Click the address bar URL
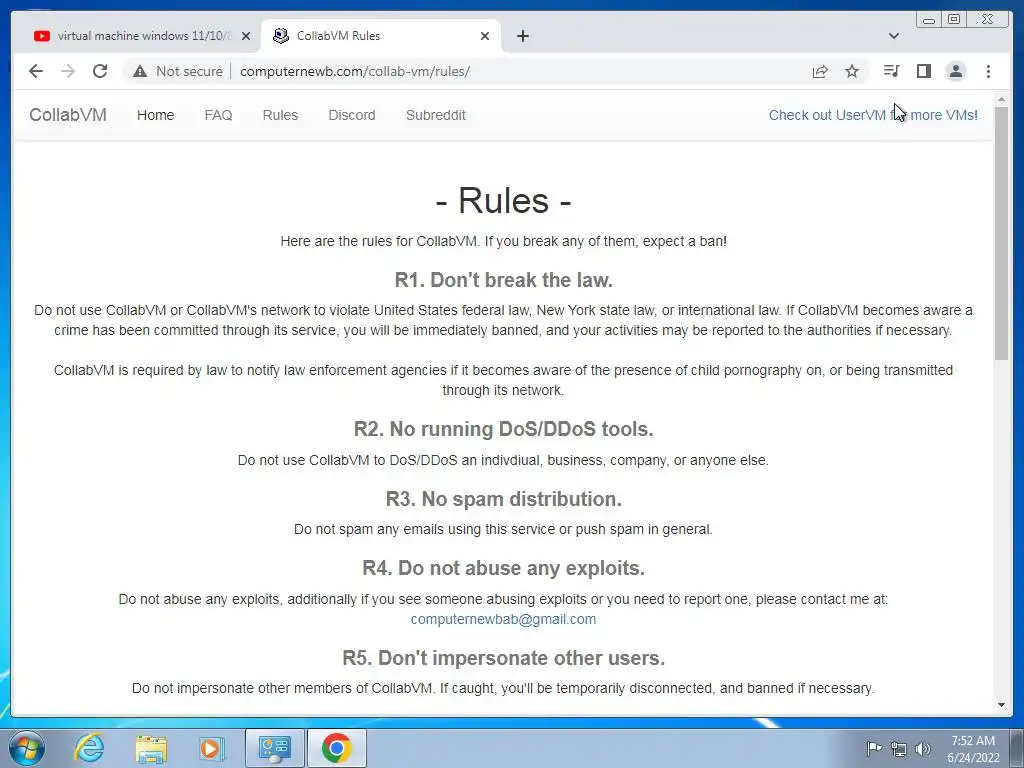Viewport: 1024px width, 768px height. 355,71
